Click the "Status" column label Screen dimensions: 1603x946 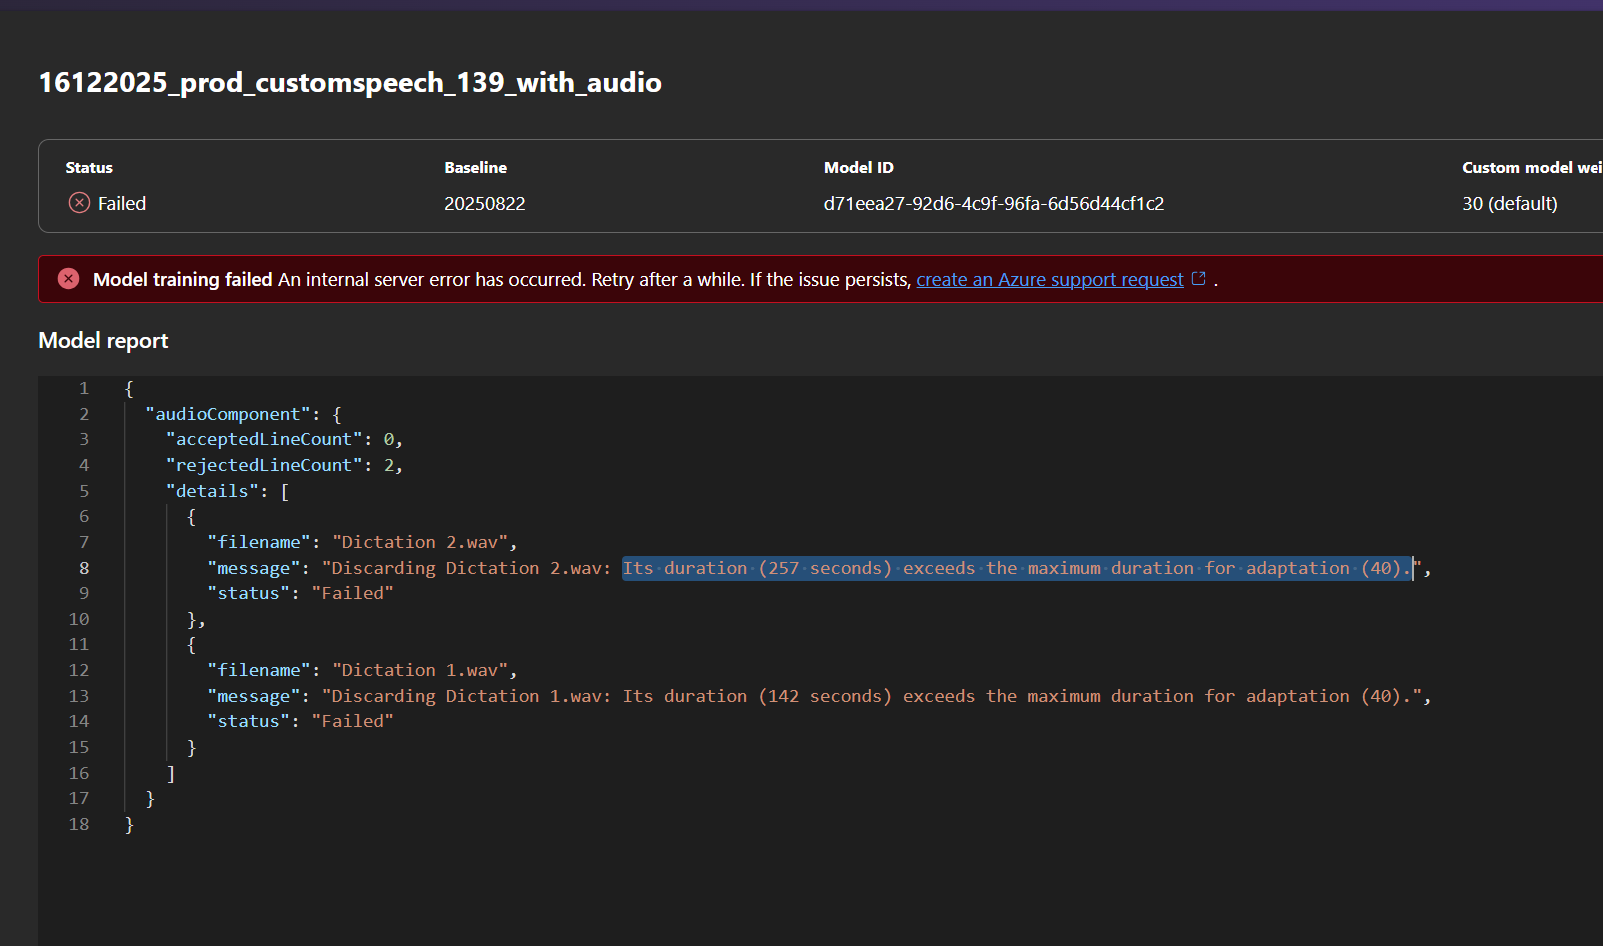tap(89, 168)
